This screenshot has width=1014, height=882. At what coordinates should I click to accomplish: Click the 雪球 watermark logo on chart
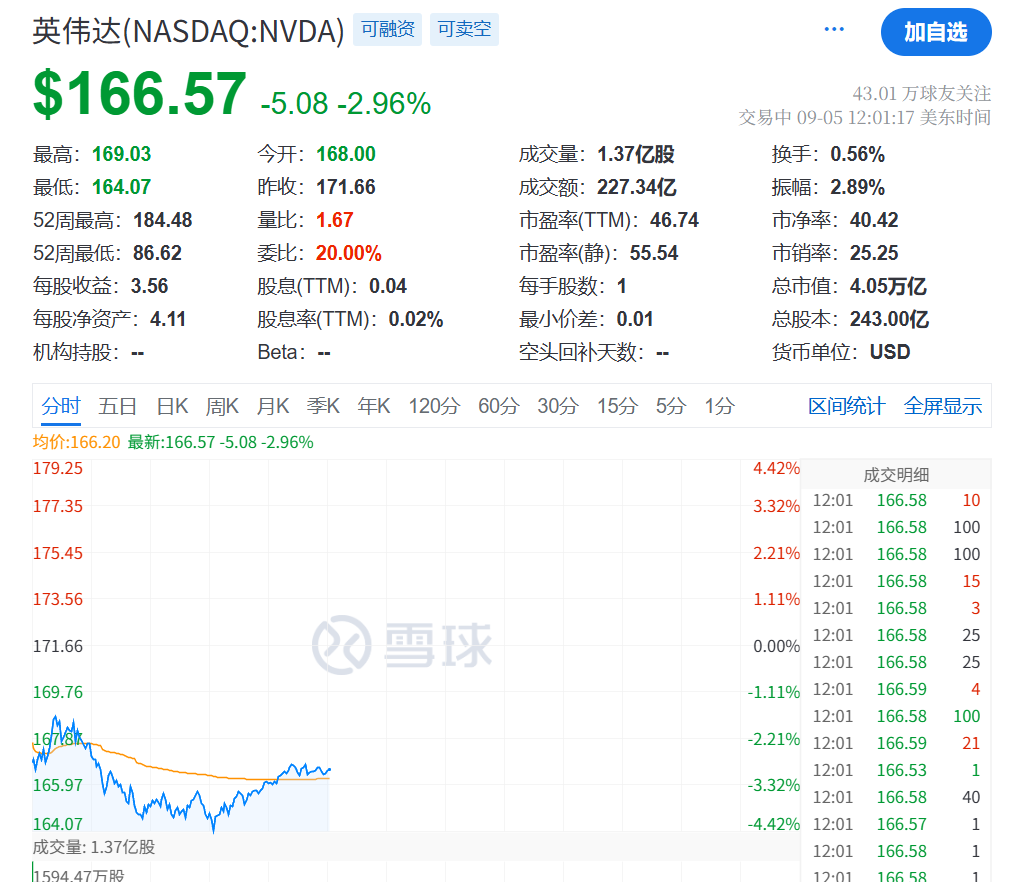(x=402, y=645)
